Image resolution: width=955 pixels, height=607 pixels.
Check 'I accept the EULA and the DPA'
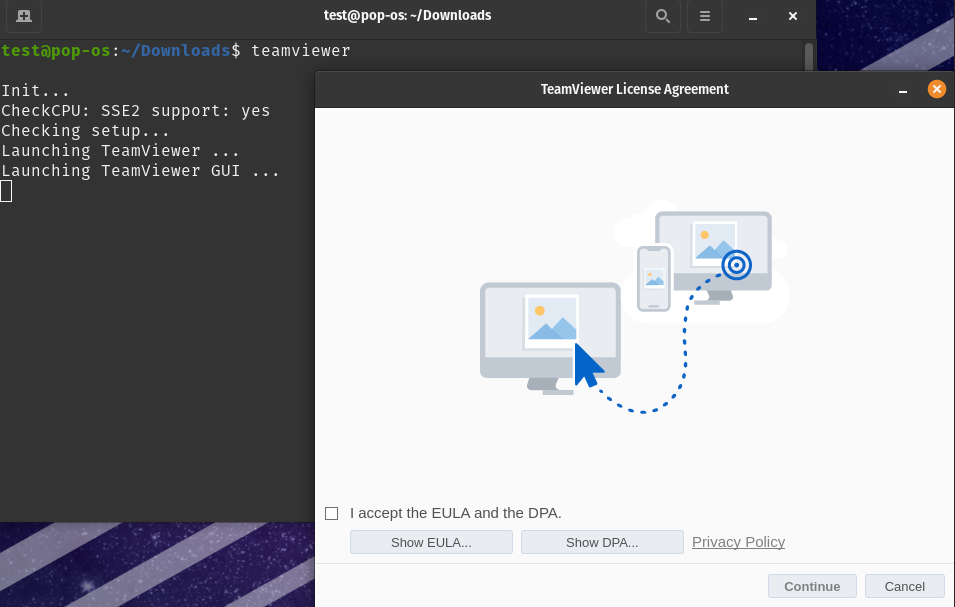[331, 514]
